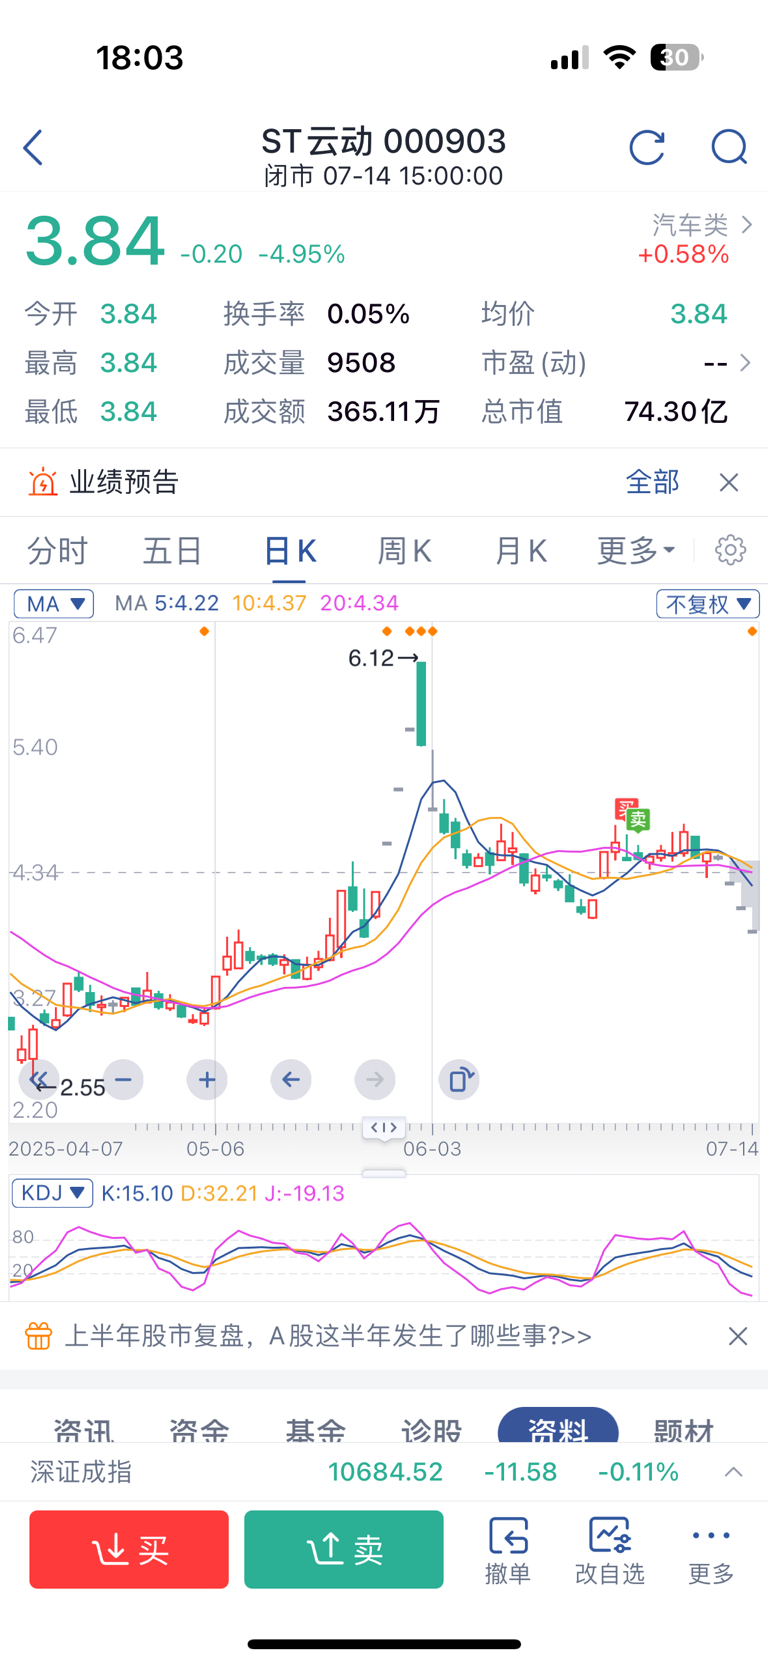769x1665 pixels.
Task: Open the 不复权 adjustment dropdown
Action: coord(708,604)
